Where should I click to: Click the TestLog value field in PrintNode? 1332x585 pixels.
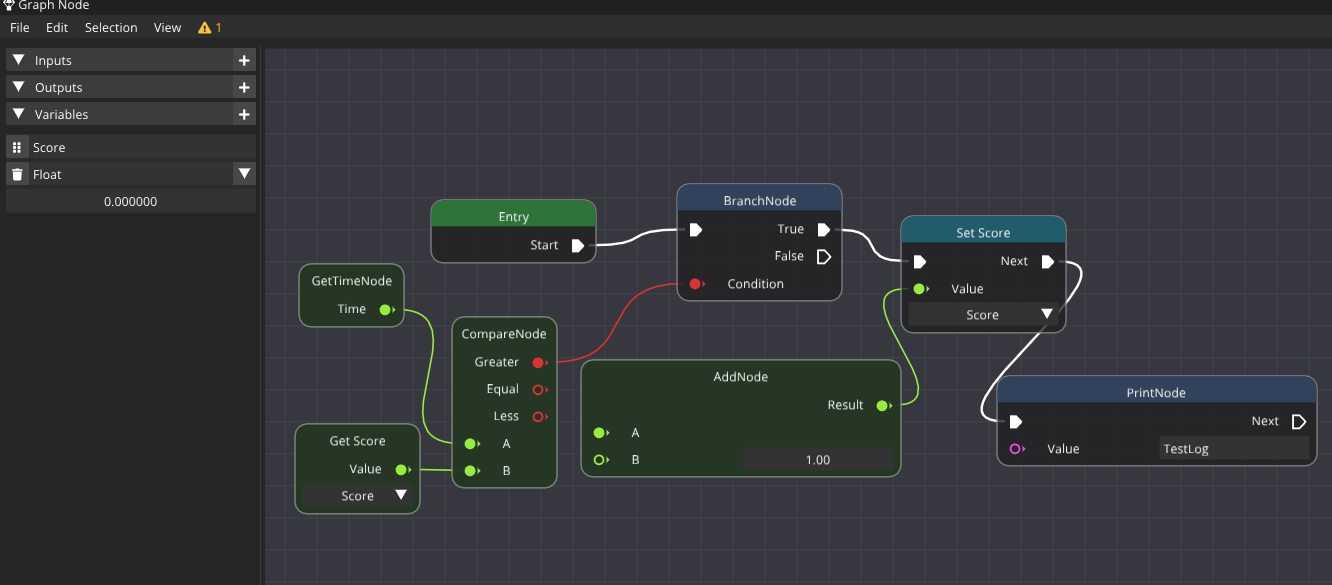click(x=1233, y=449)
